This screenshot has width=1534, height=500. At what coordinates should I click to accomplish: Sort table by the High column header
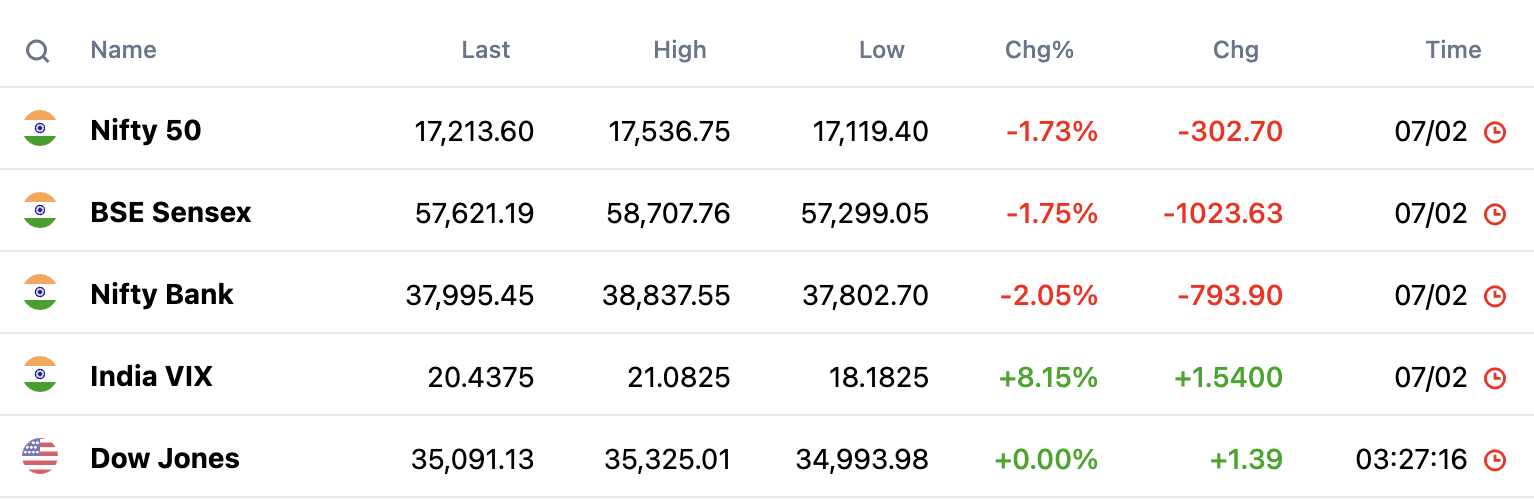point(680,50)
